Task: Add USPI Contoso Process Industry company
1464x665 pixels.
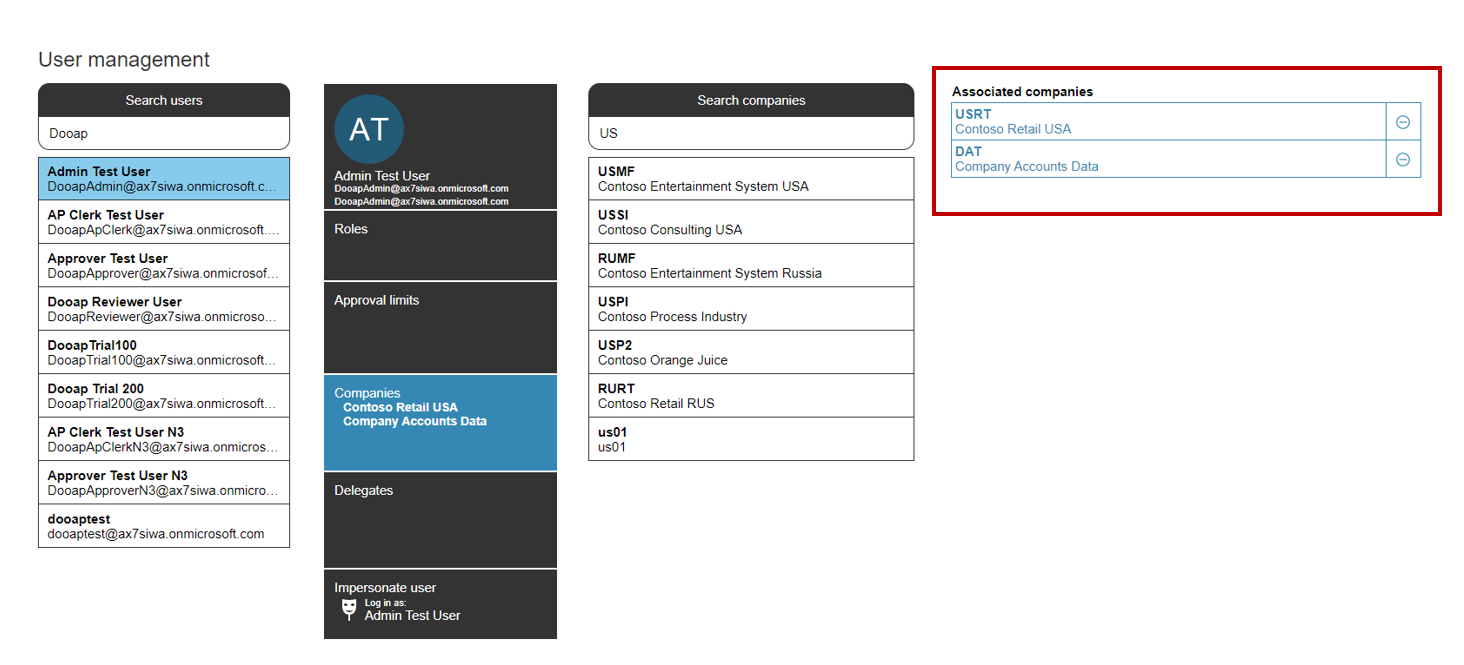Action: [x=751, y=309]
